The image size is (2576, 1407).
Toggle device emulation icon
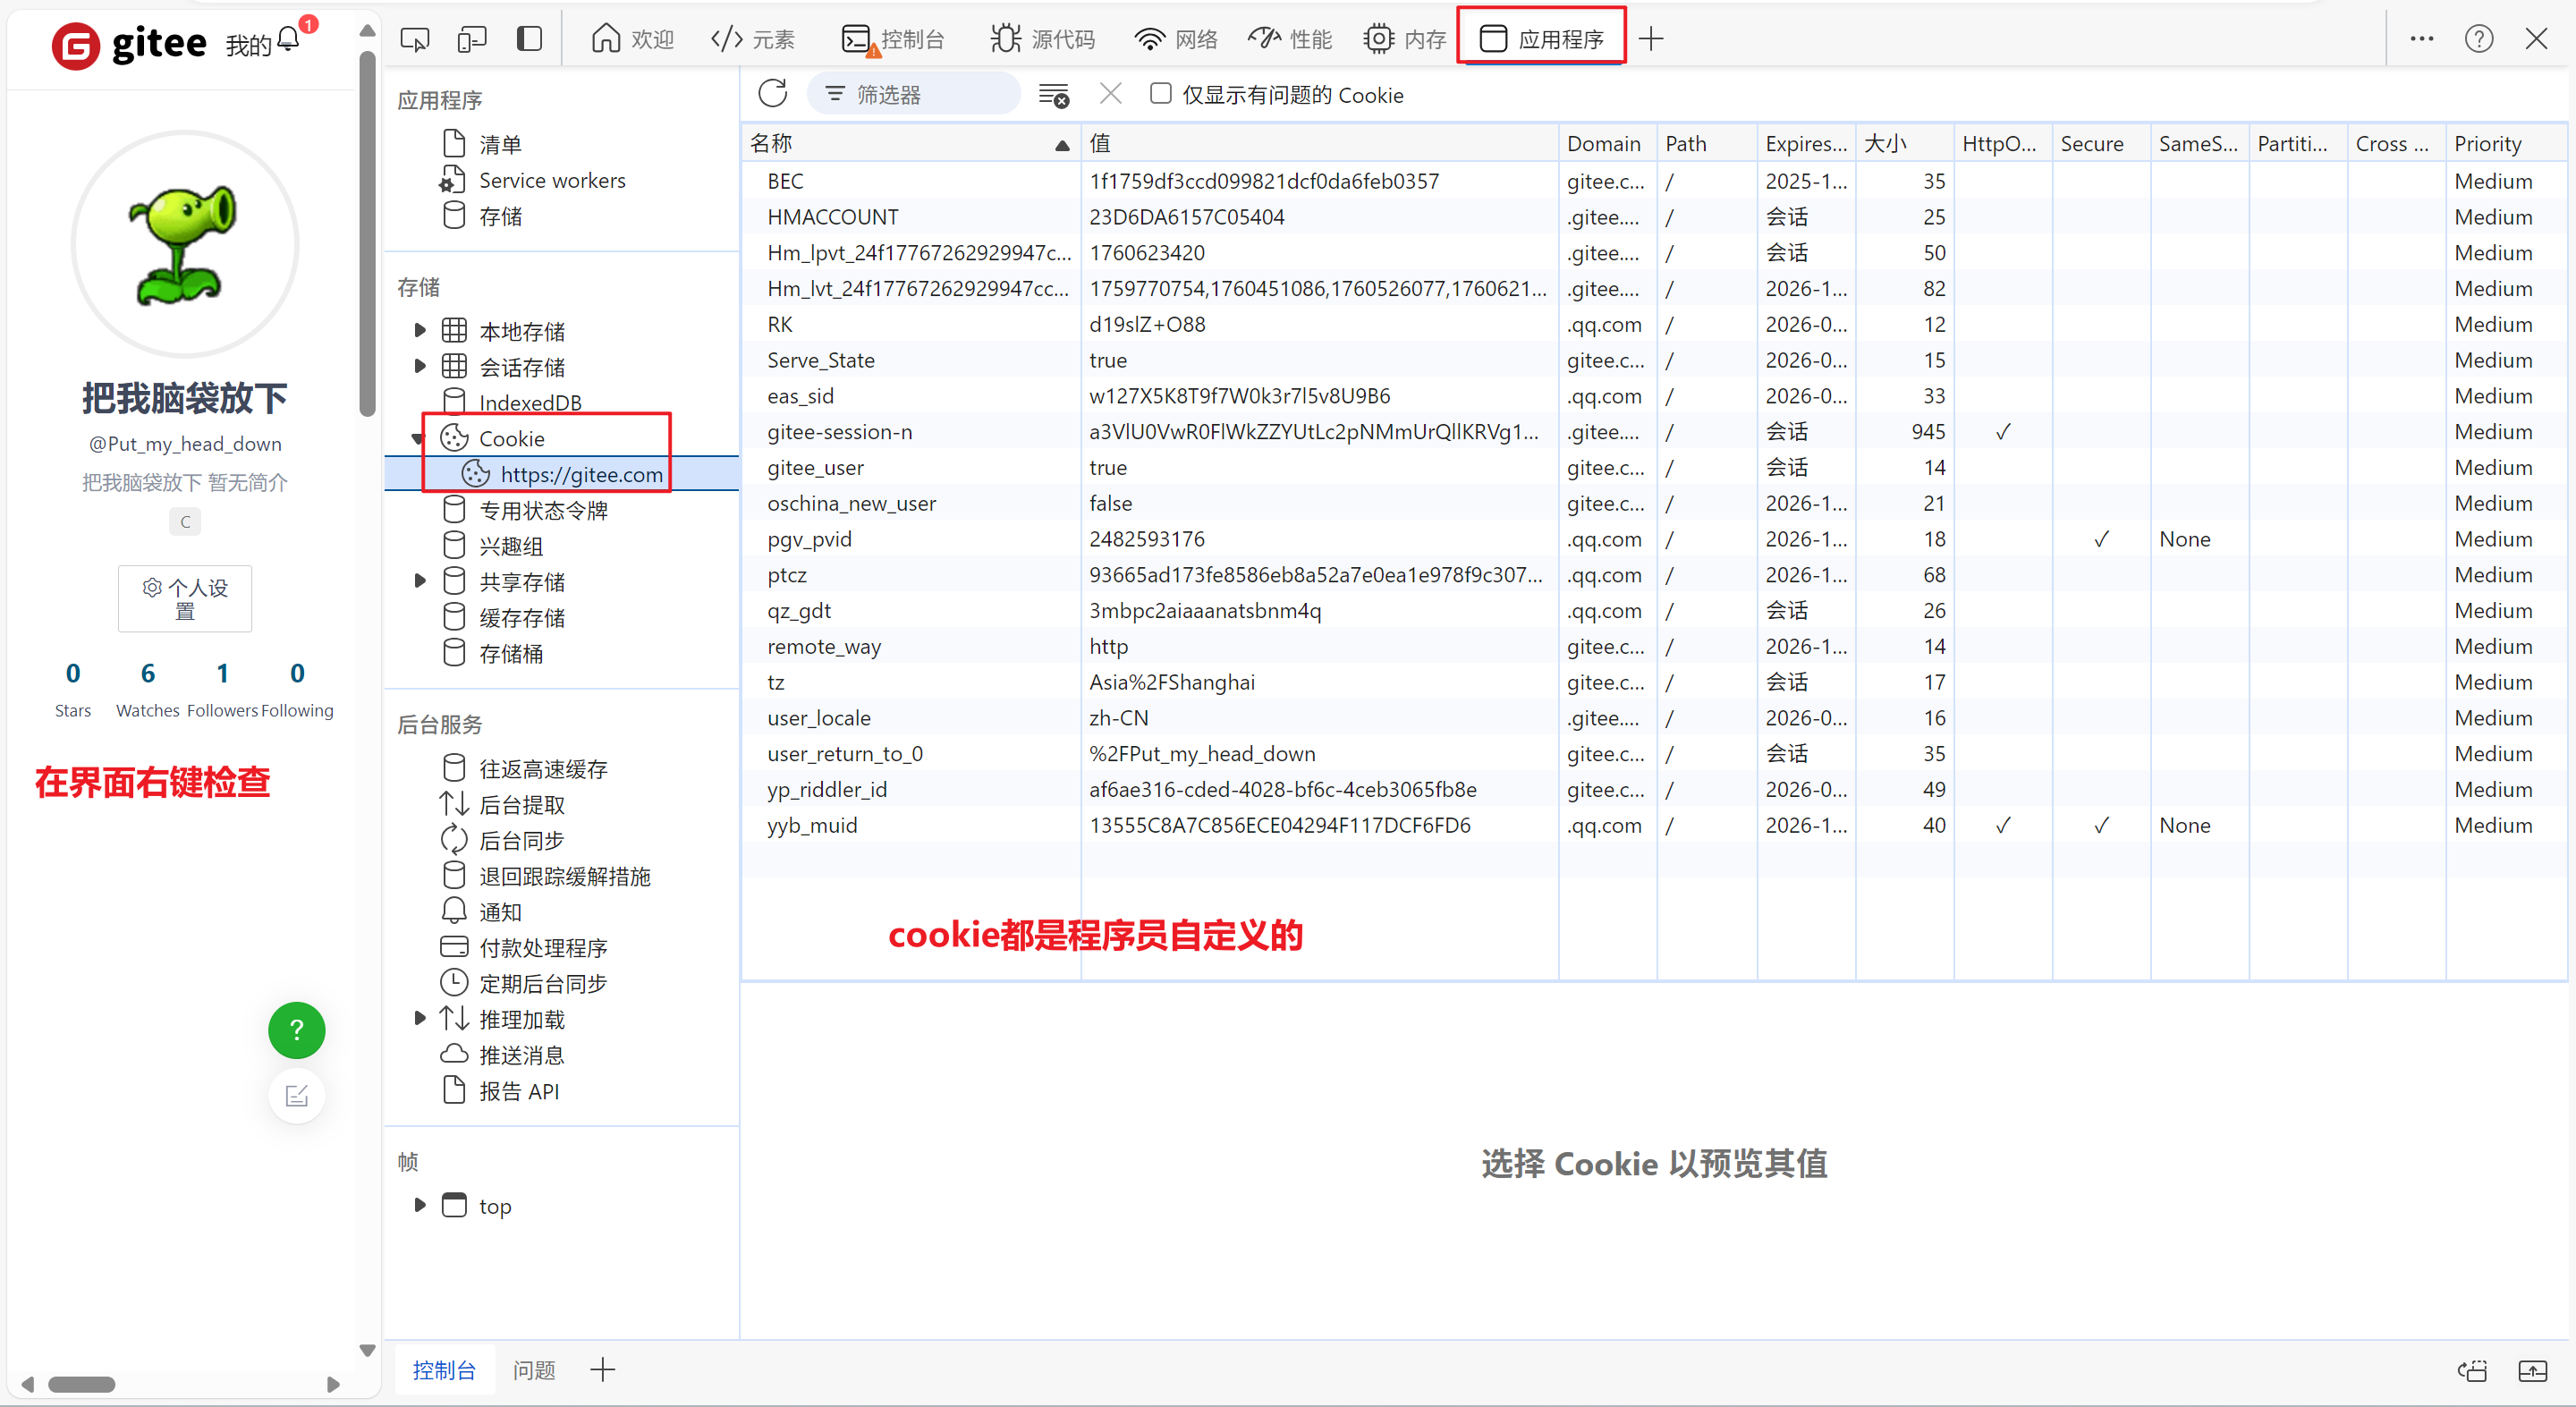coord(471,39)
